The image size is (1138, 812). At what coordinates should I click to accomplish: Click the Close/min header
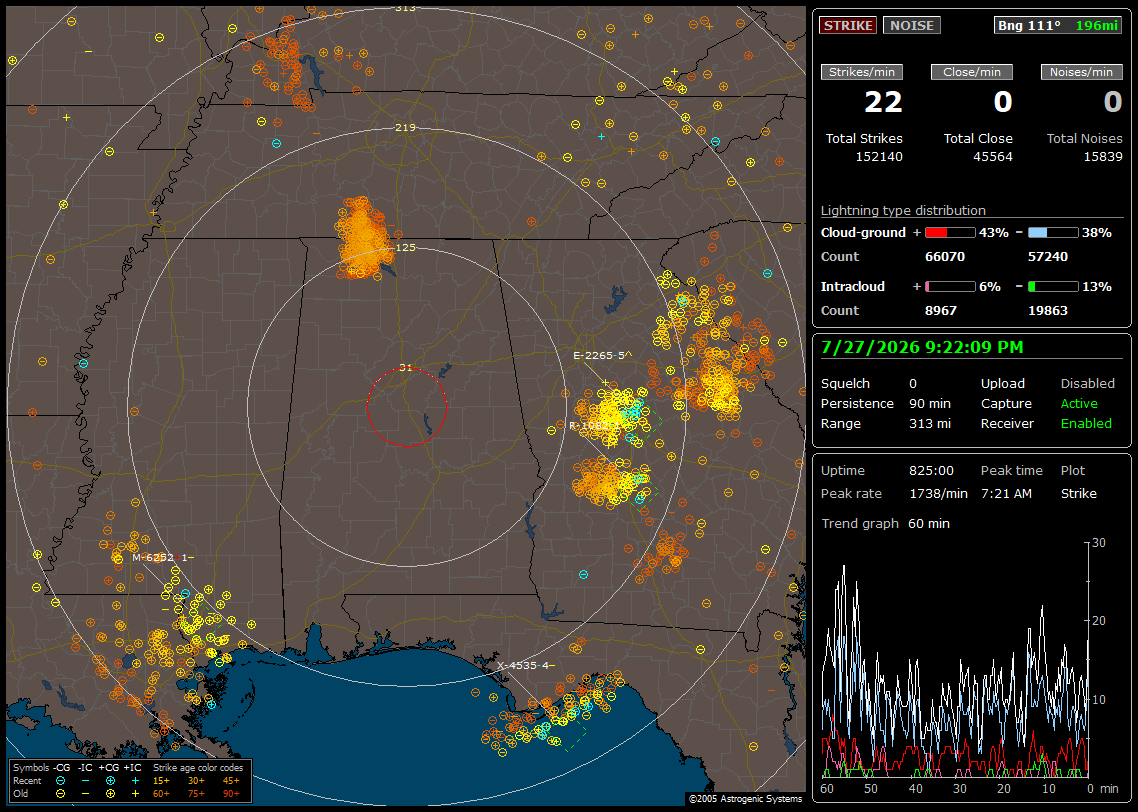tap(972, 72)
